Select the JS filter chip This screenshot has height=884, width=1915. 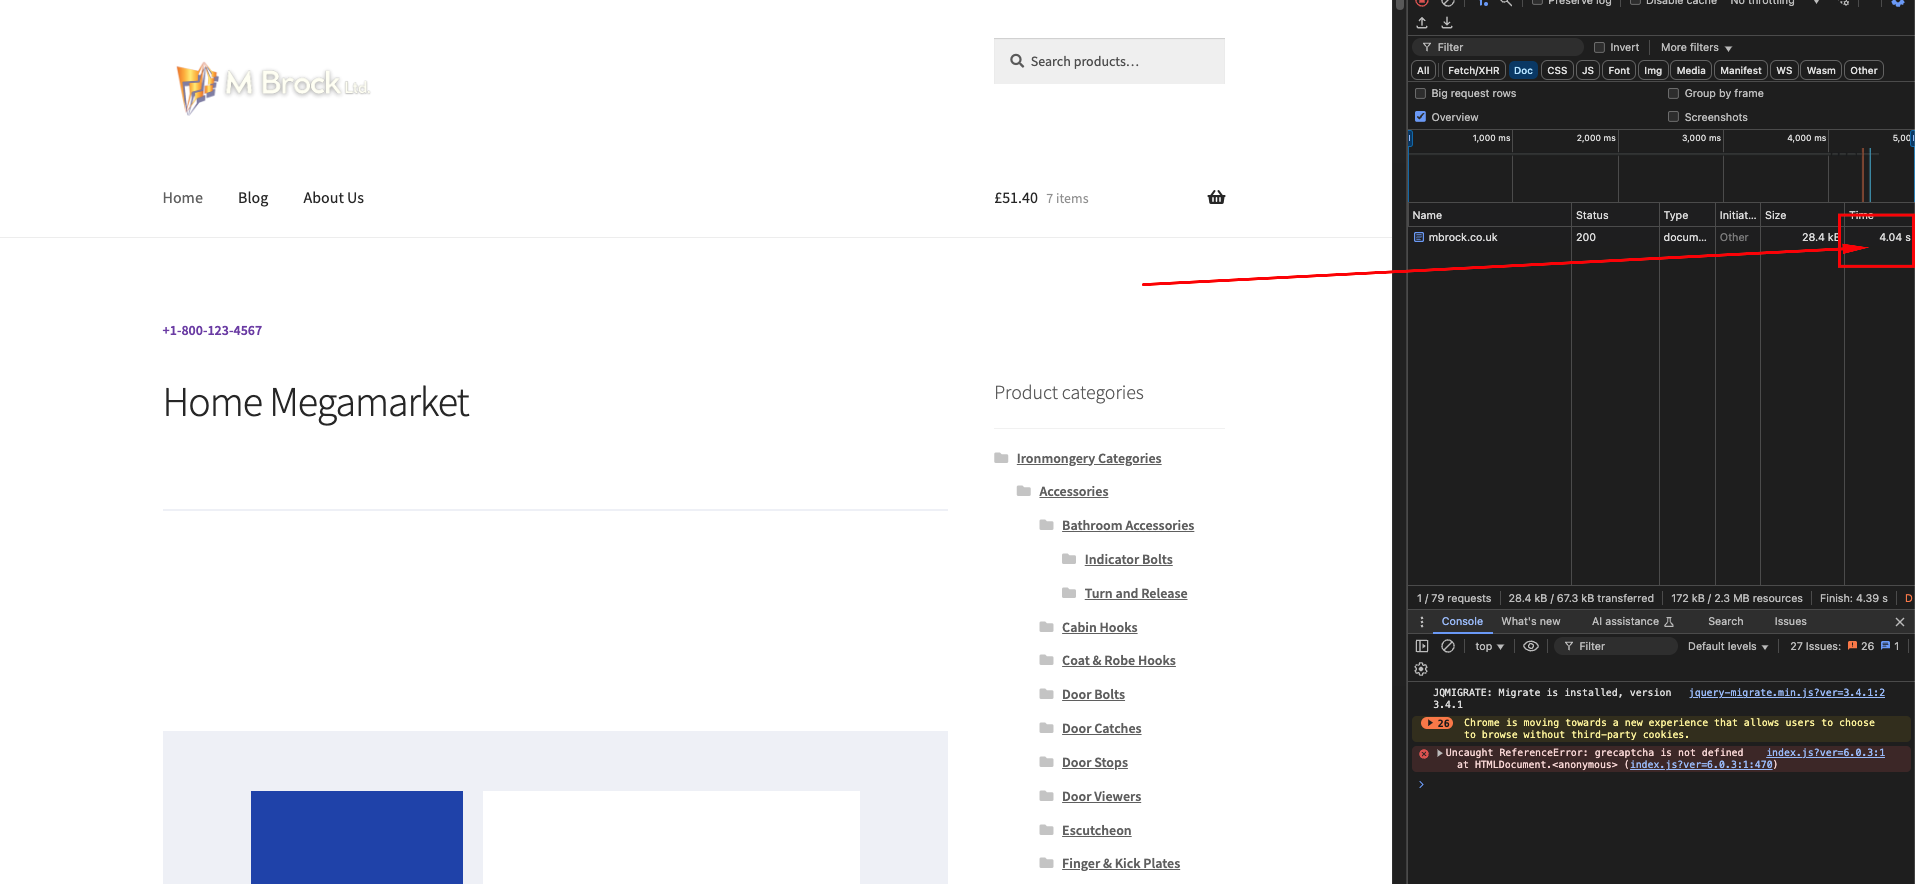tap(1588, 70)
